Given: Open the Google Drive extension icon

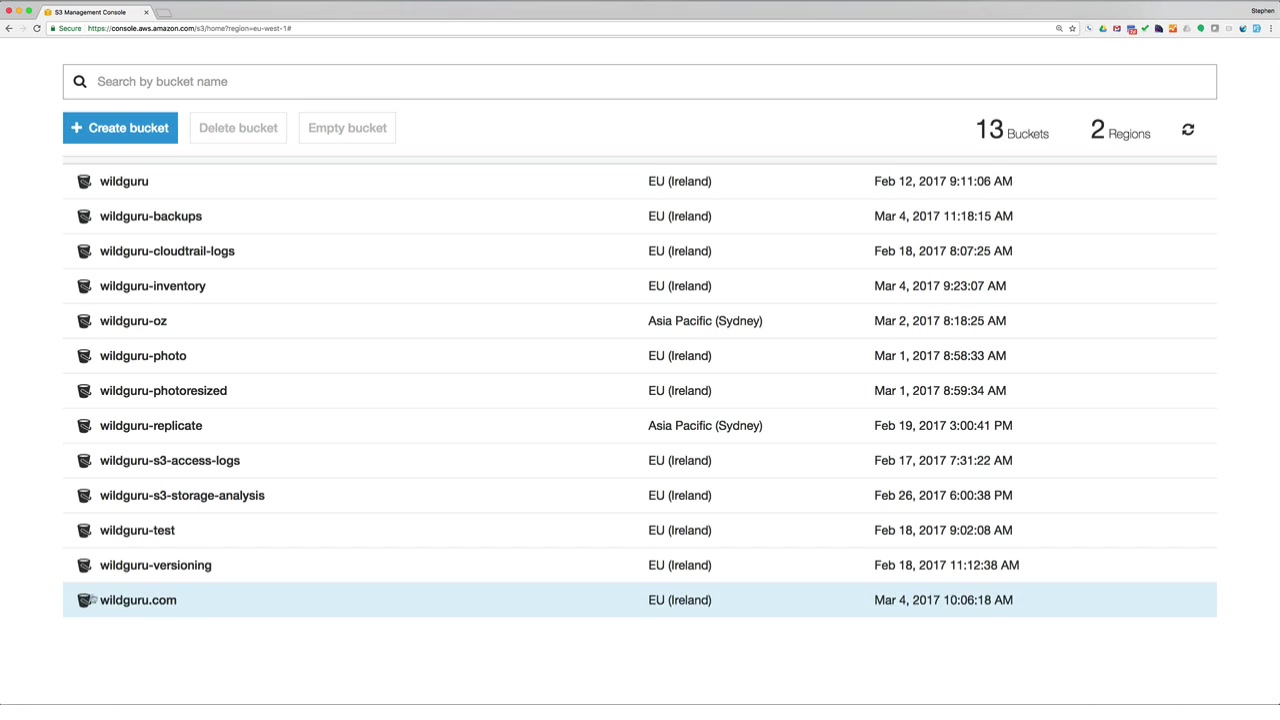Looking at the screenshot, I should point(1103,28).
